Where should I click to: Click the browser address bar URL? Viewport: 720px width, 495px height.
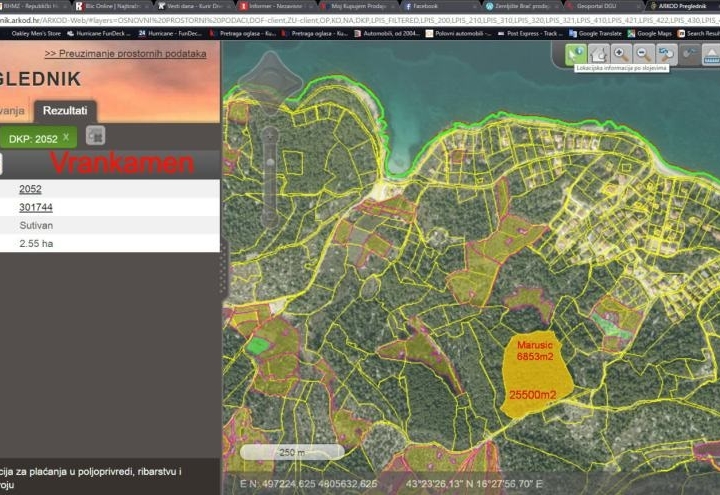pyautogui.click(x=300, y=19)
